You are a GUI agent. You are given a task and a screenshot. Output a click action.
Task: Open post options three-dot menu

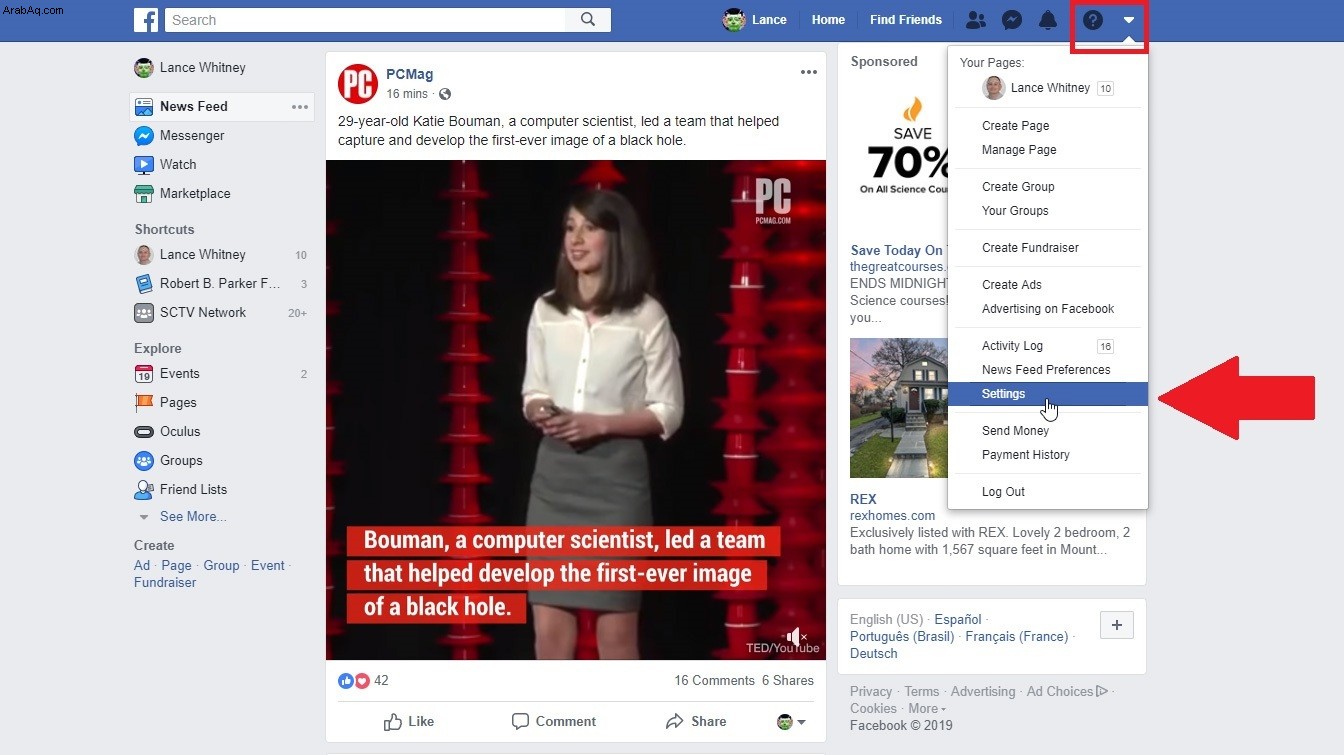809,72
